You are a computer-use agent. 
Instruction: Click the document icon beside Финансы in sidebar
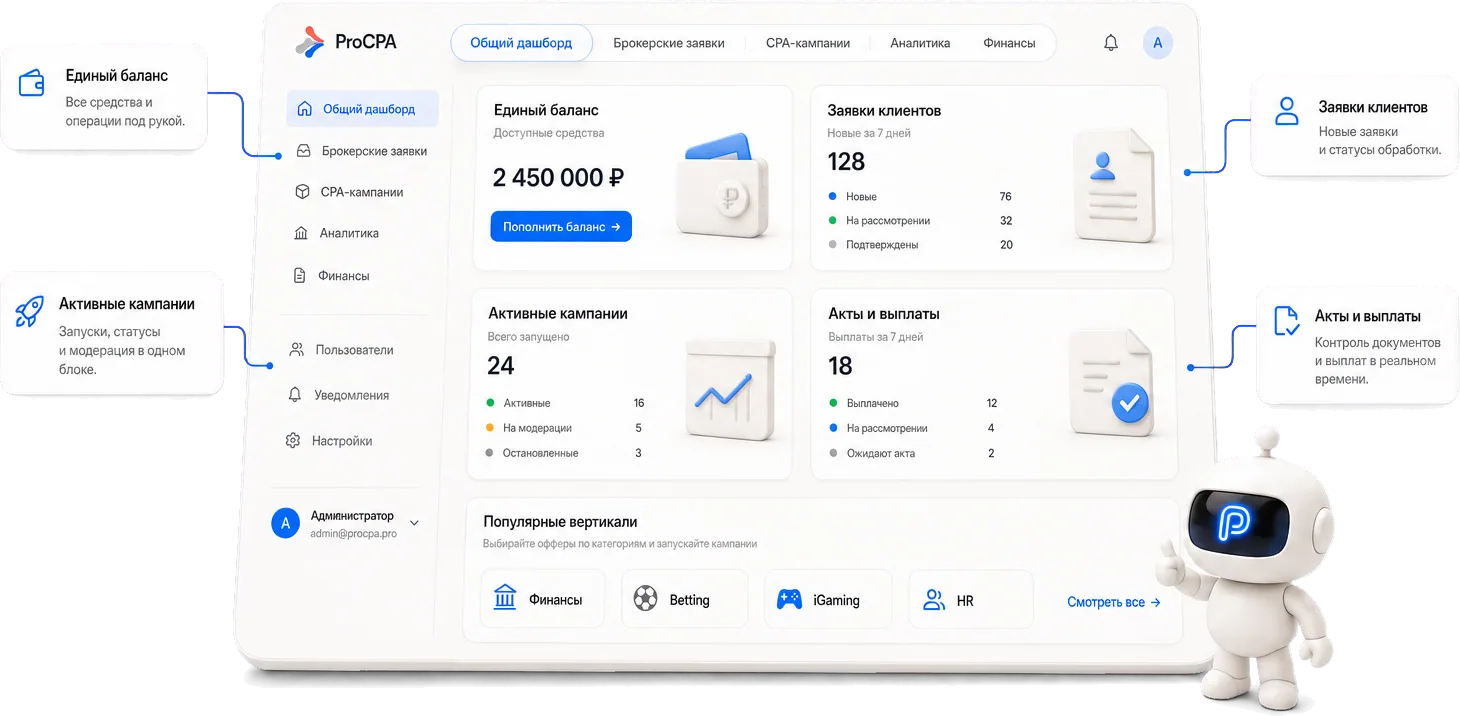(299, 275)
